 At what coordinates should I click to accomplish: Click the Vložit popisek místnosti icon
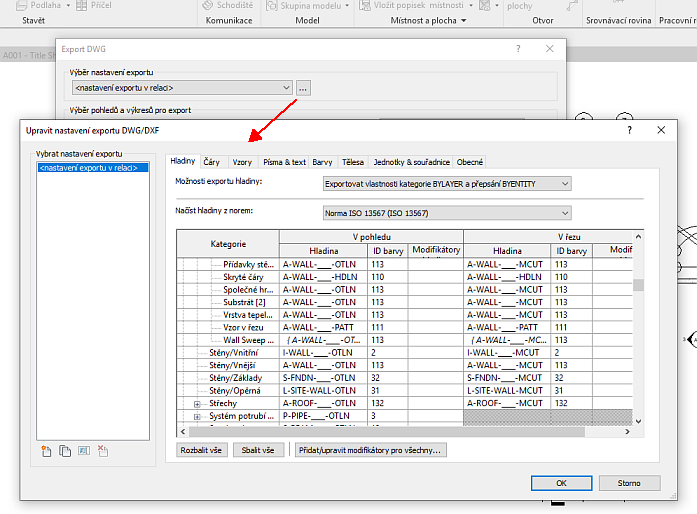[365, 5]
